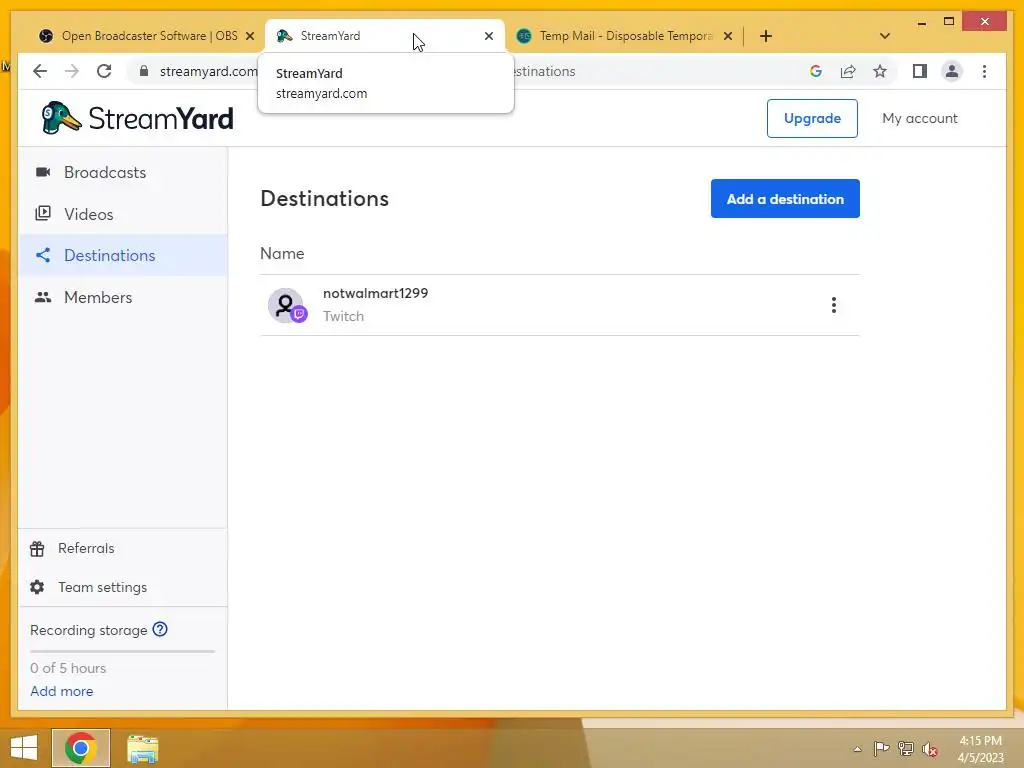
Task: Click the Videos library icon
Action: pos(43,214)
